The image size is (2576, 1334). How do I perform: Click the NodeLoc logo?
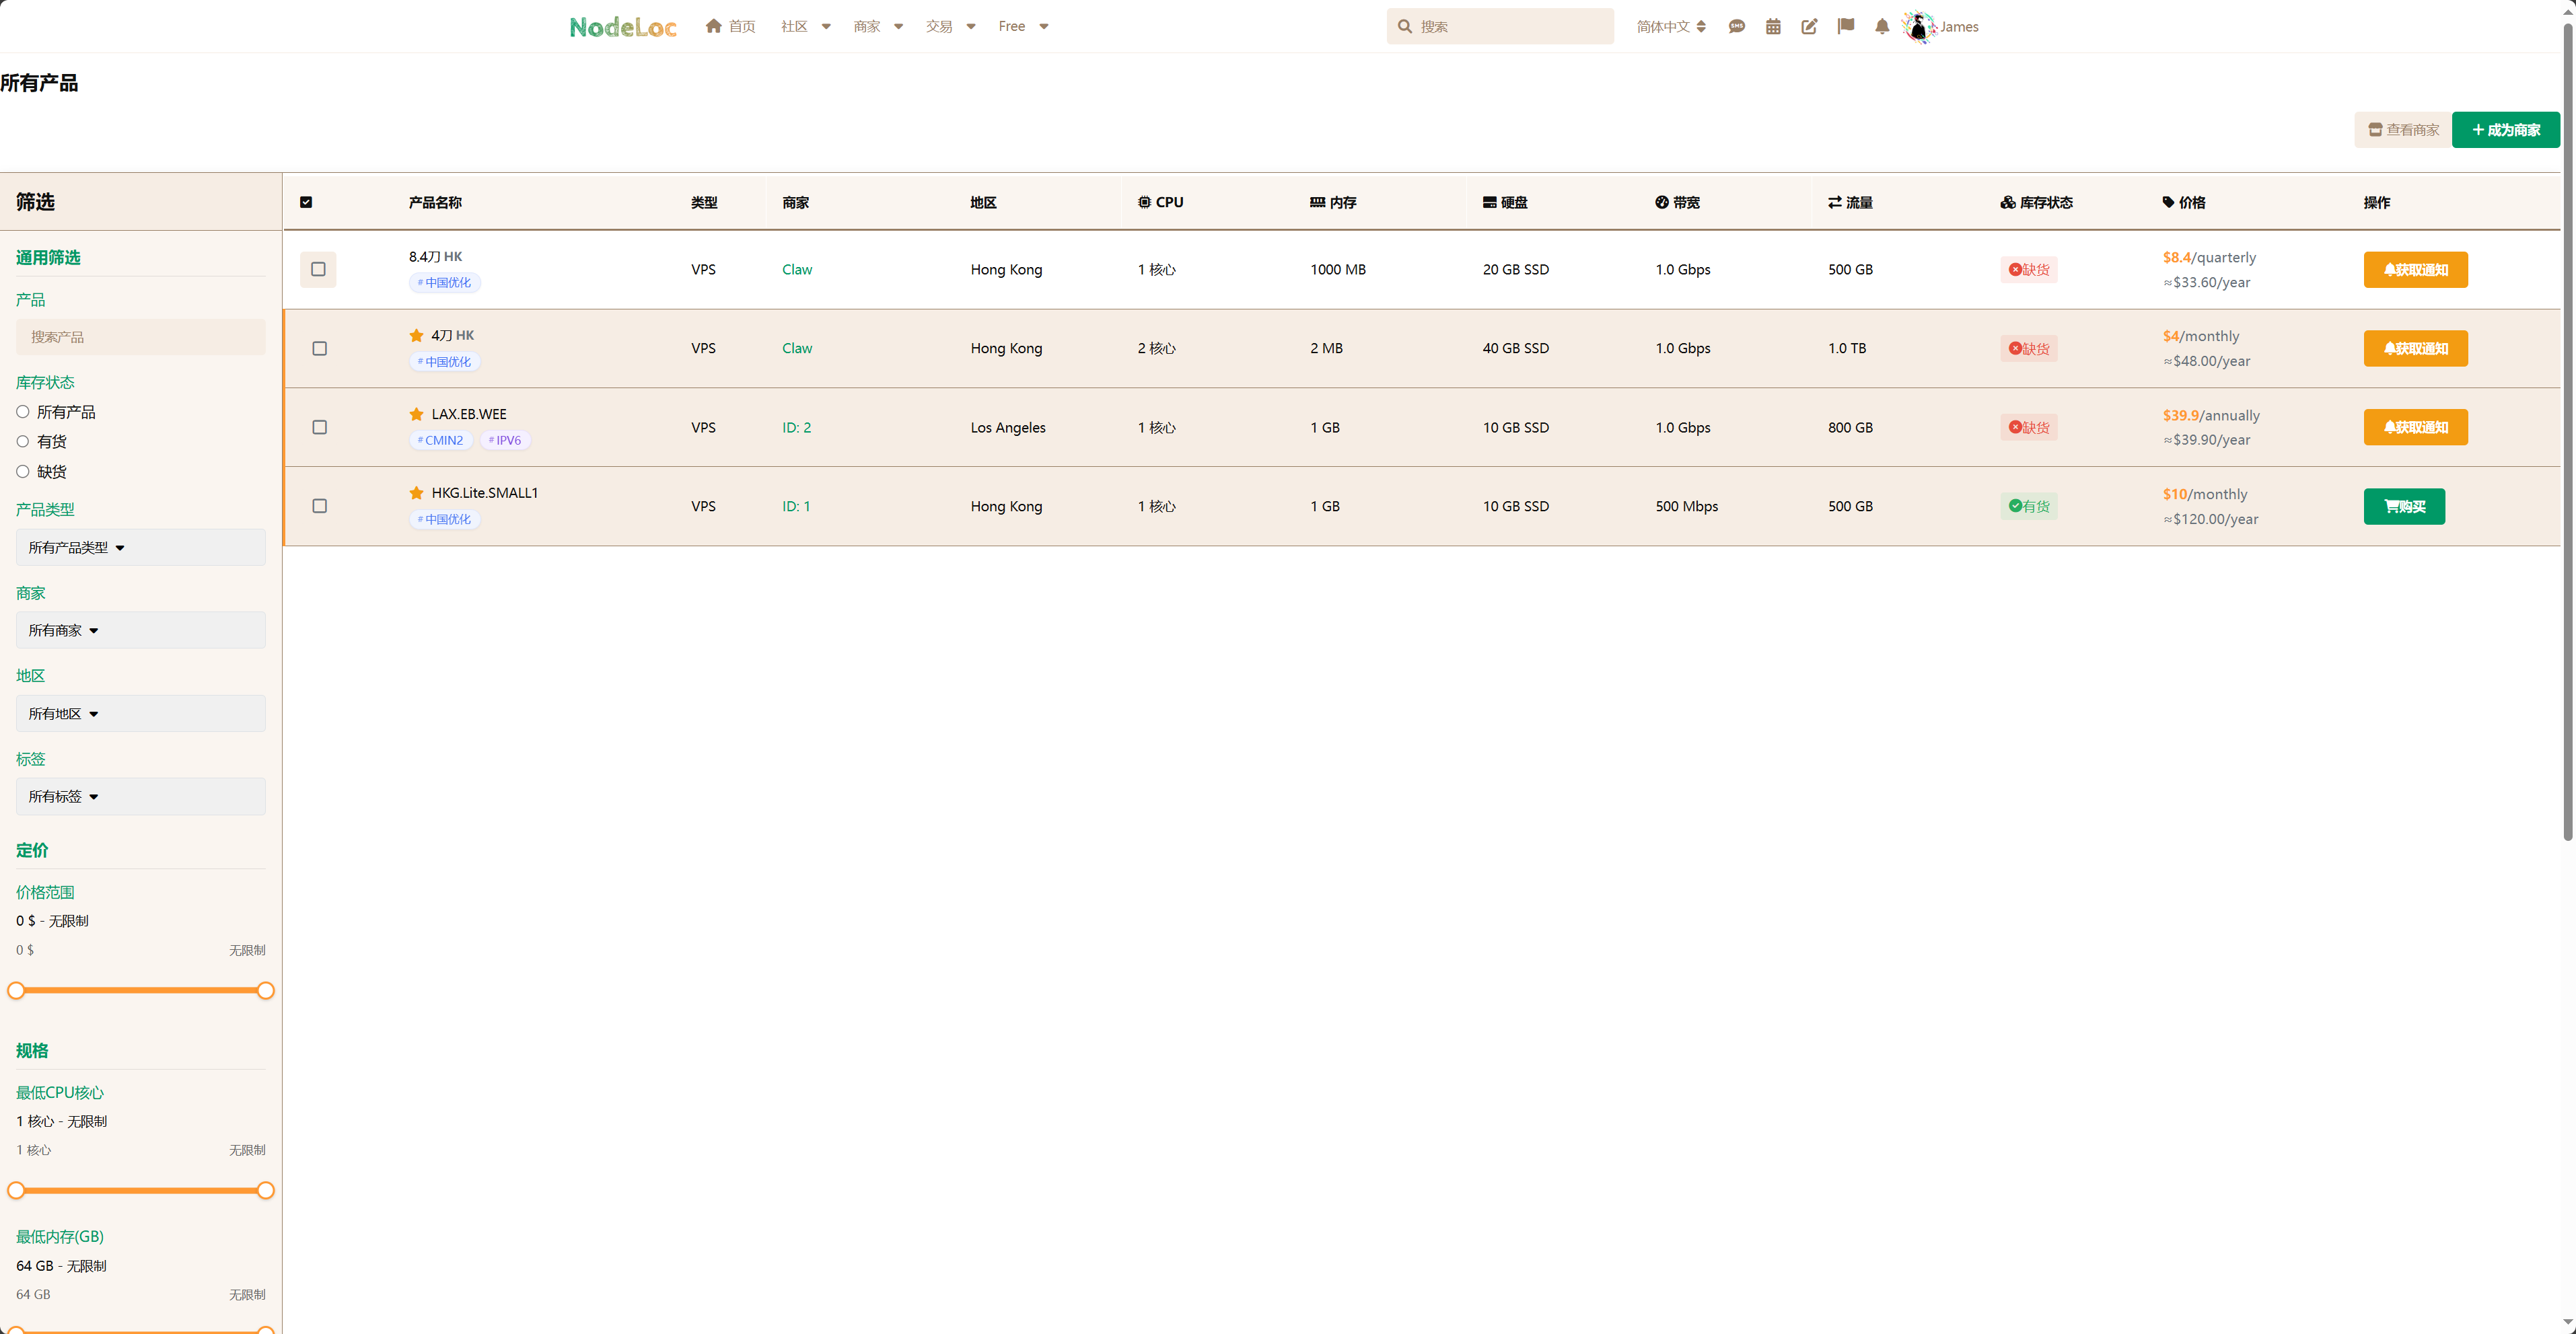pos(623,27)
